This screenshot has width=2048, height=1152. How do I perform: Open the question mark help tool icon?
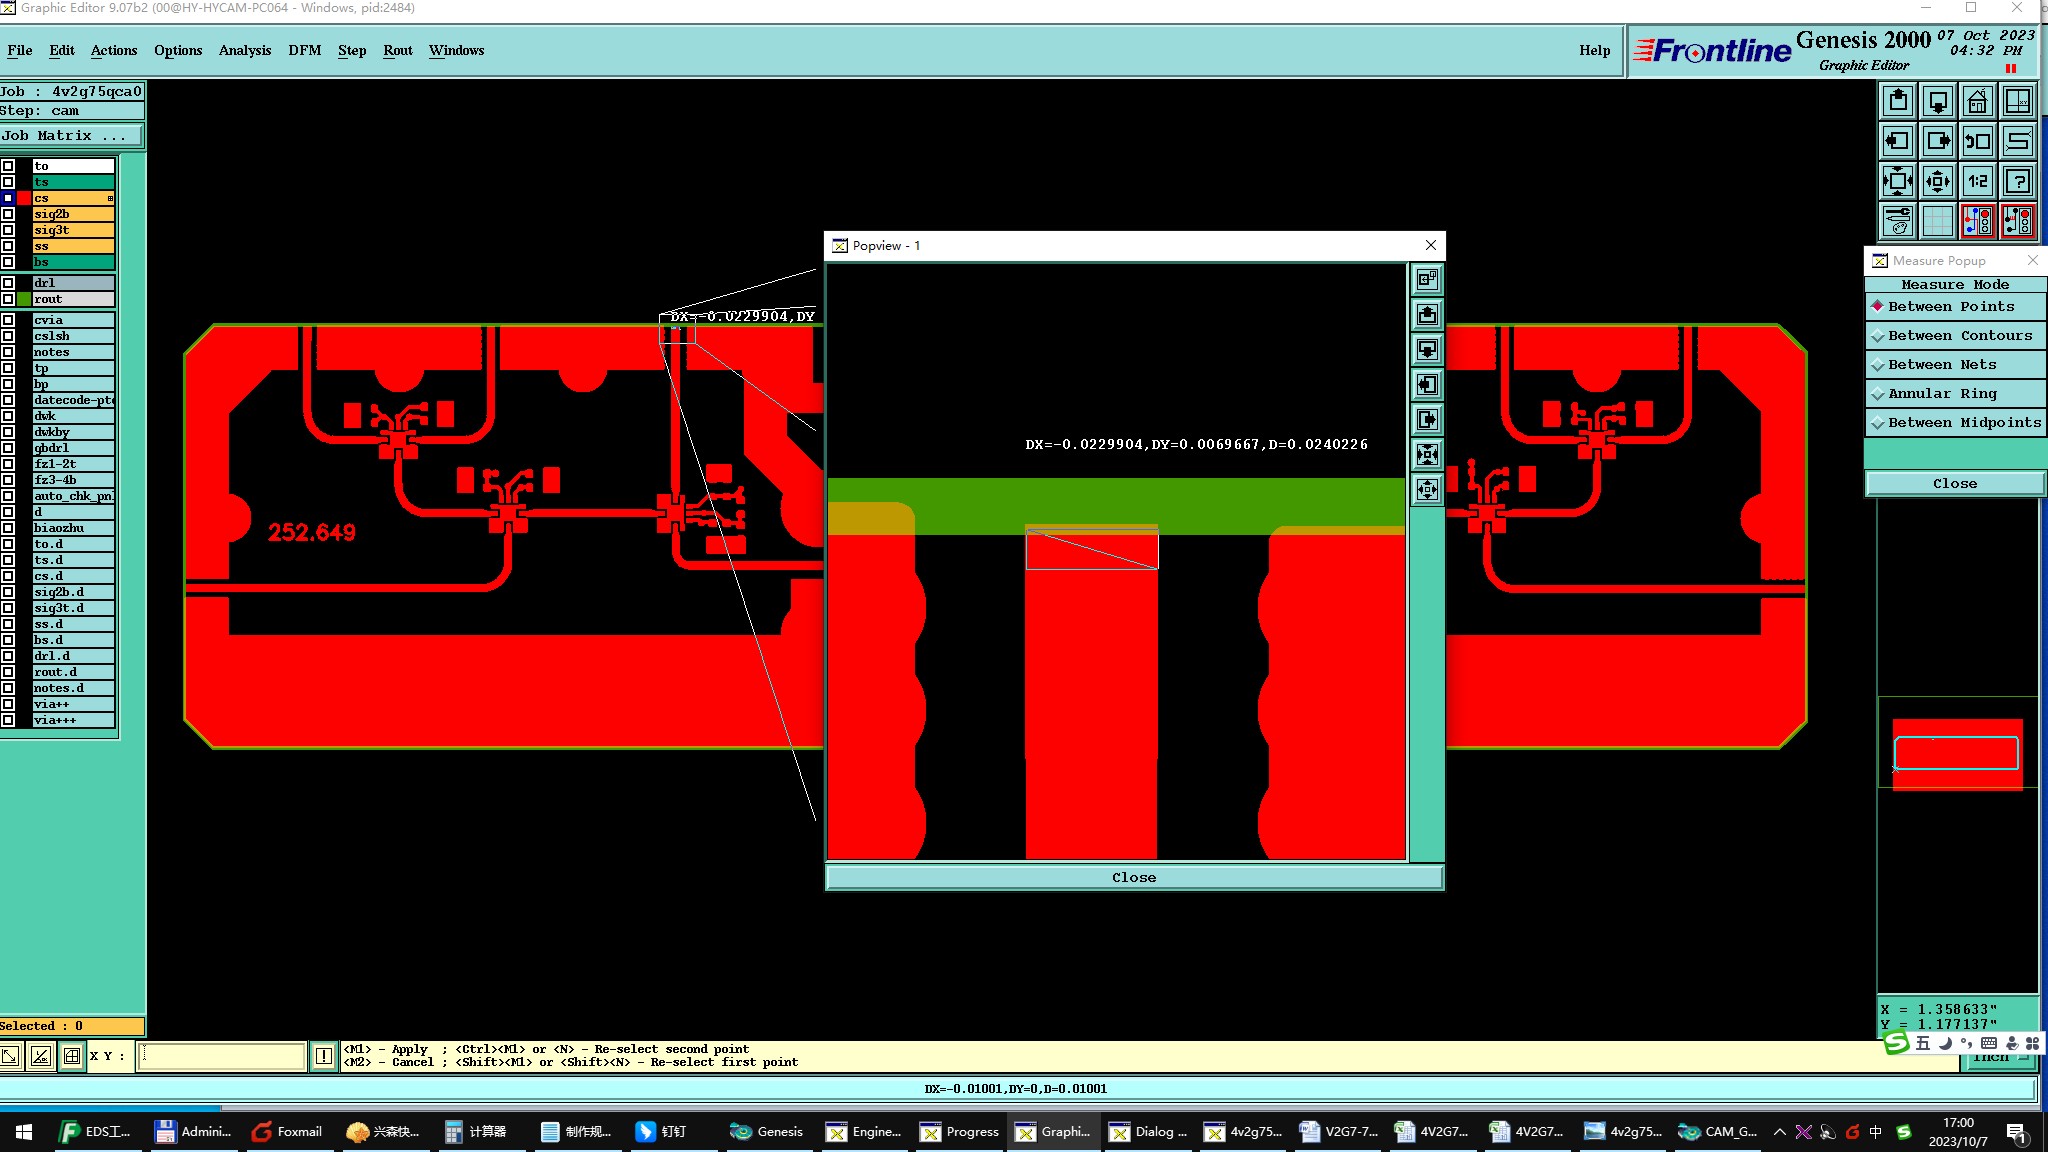tap(2018, 182)
